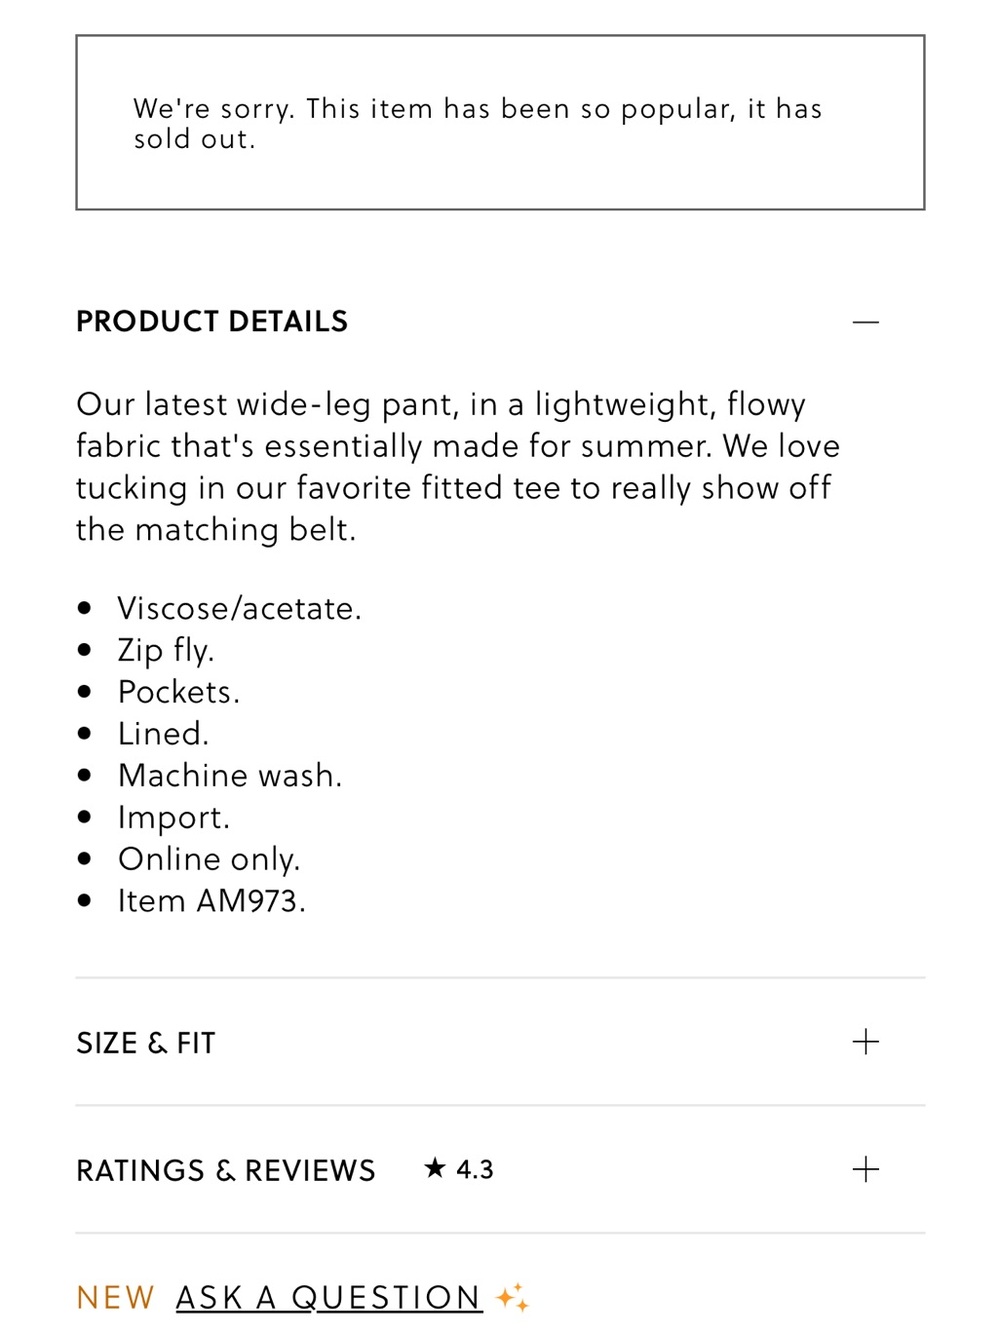The width and height of the screenshot is (1000, 1333).
Task: Expand Ratings & Reviews using the plus icon
Action: [x=866, y=1169]
